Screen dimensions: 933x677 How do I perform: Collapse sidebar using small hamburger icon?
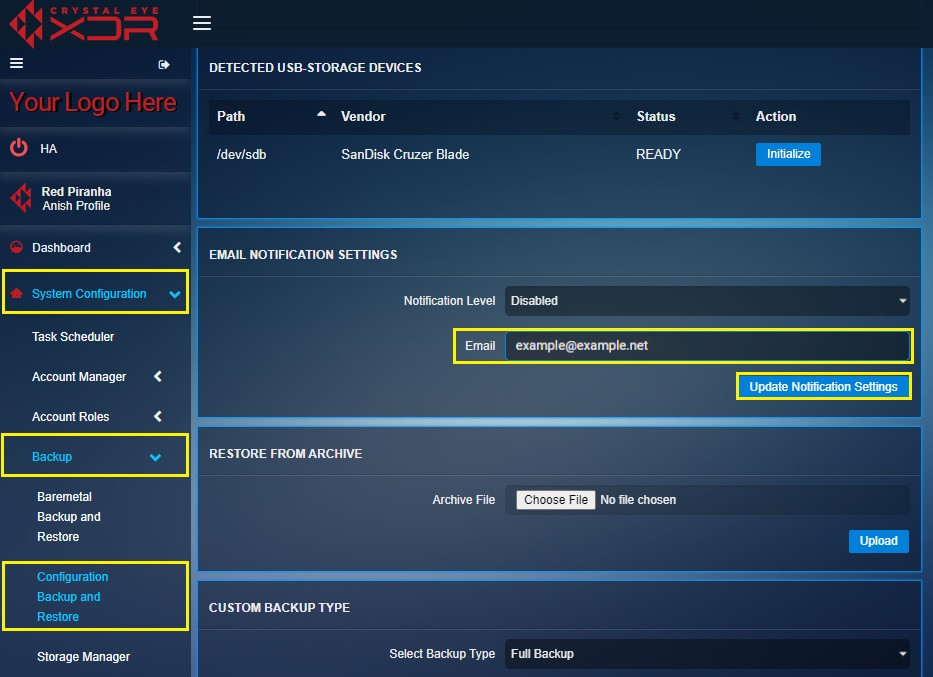click(x=17, y=63)
